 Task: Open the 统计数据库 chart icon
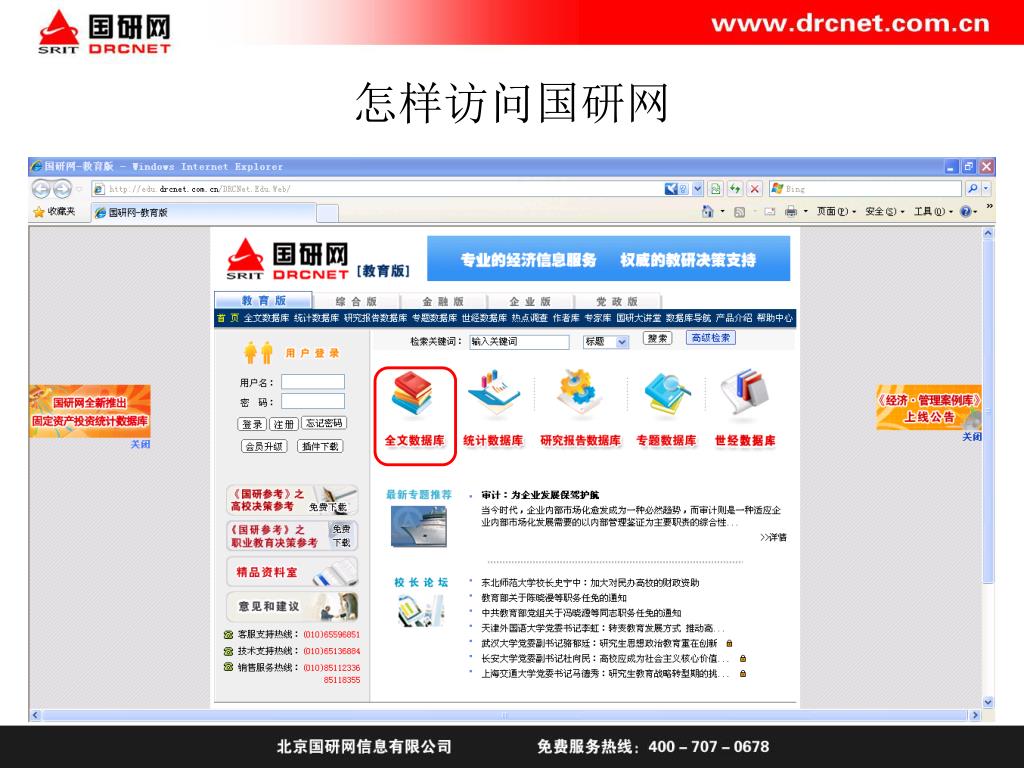pos(494,392)
